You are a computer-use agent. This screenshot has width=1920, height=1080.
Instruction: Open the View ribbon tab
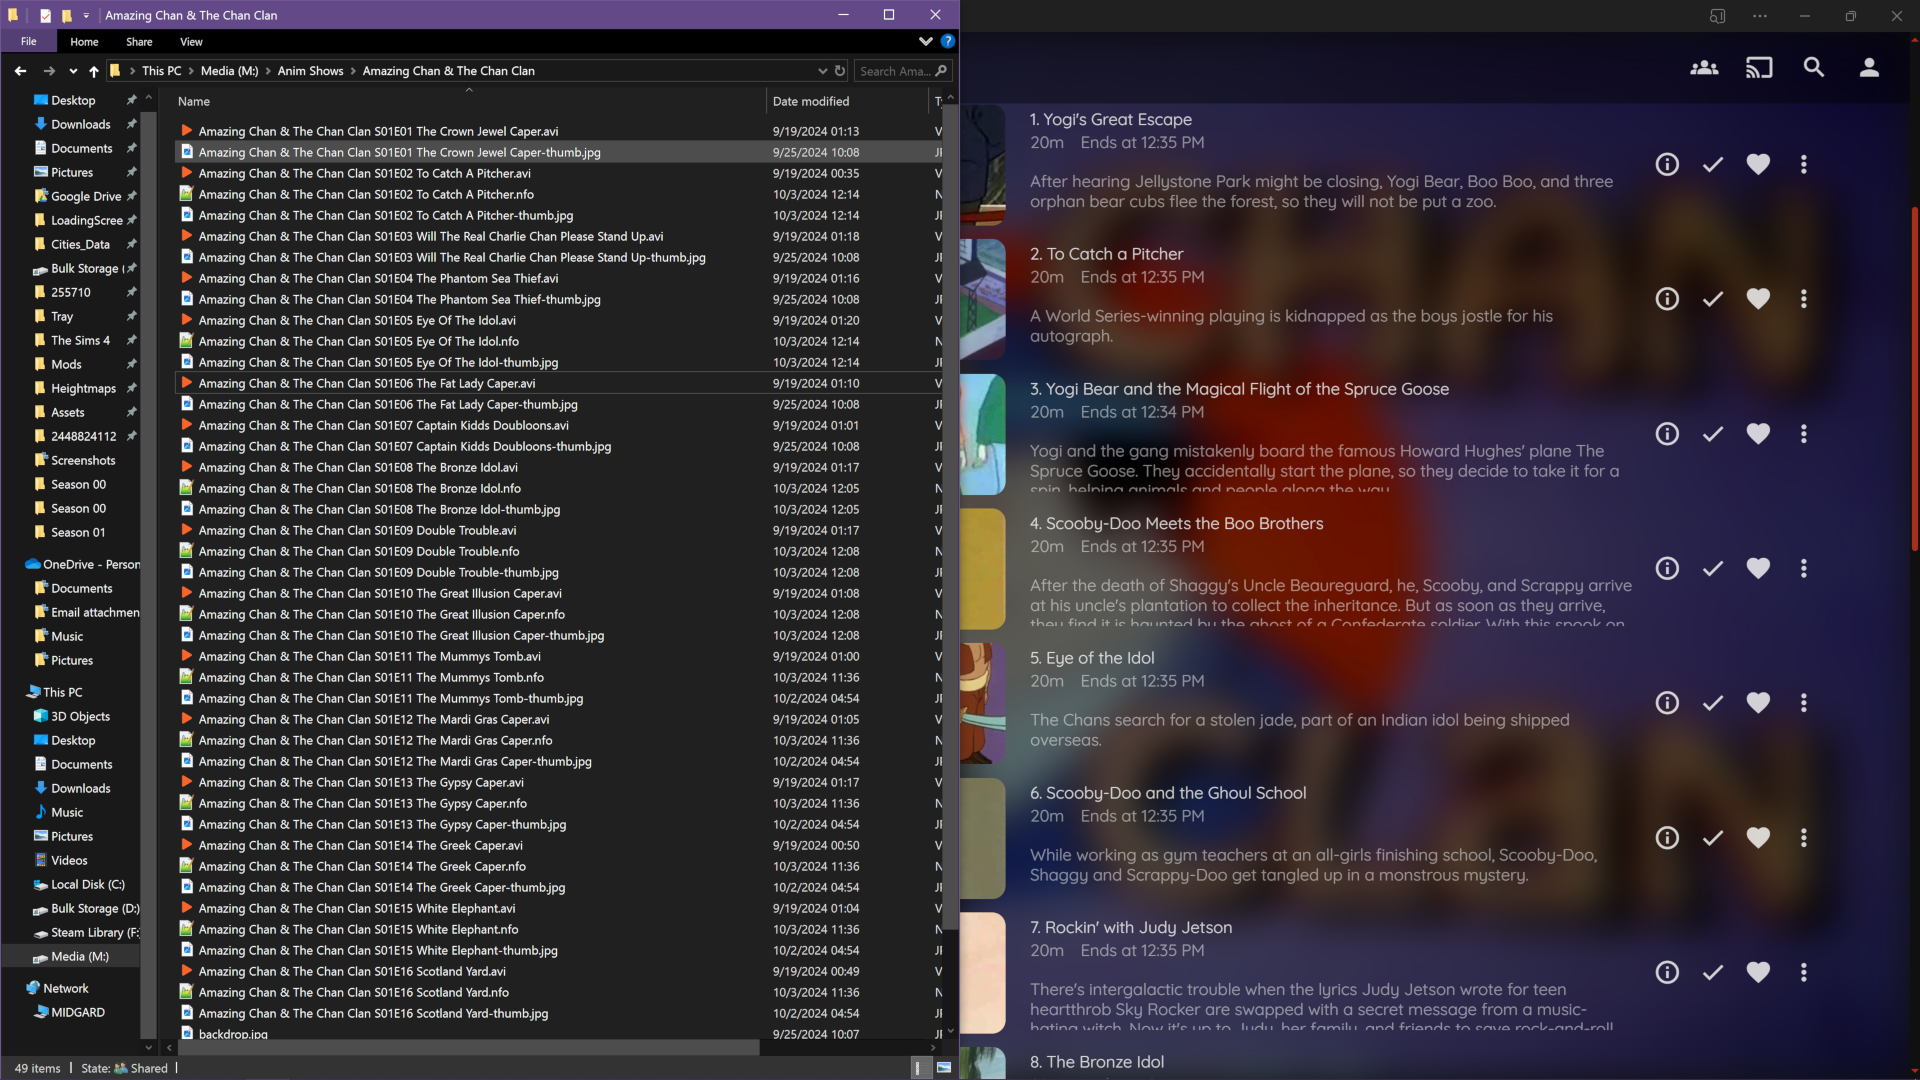pos(191,42)
